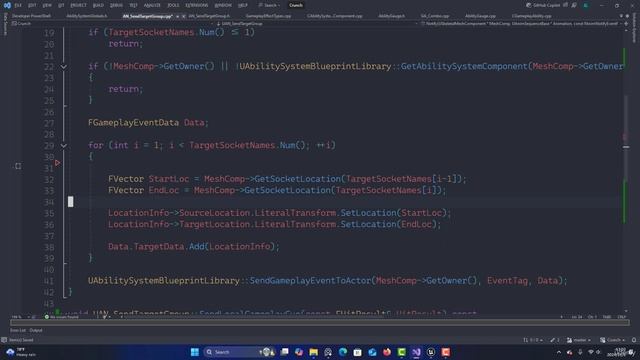Viewport: 640px width, 360px height.
Task: Switch to CGameplayAbility.cpp tab
Action: (x=531, y=16)
